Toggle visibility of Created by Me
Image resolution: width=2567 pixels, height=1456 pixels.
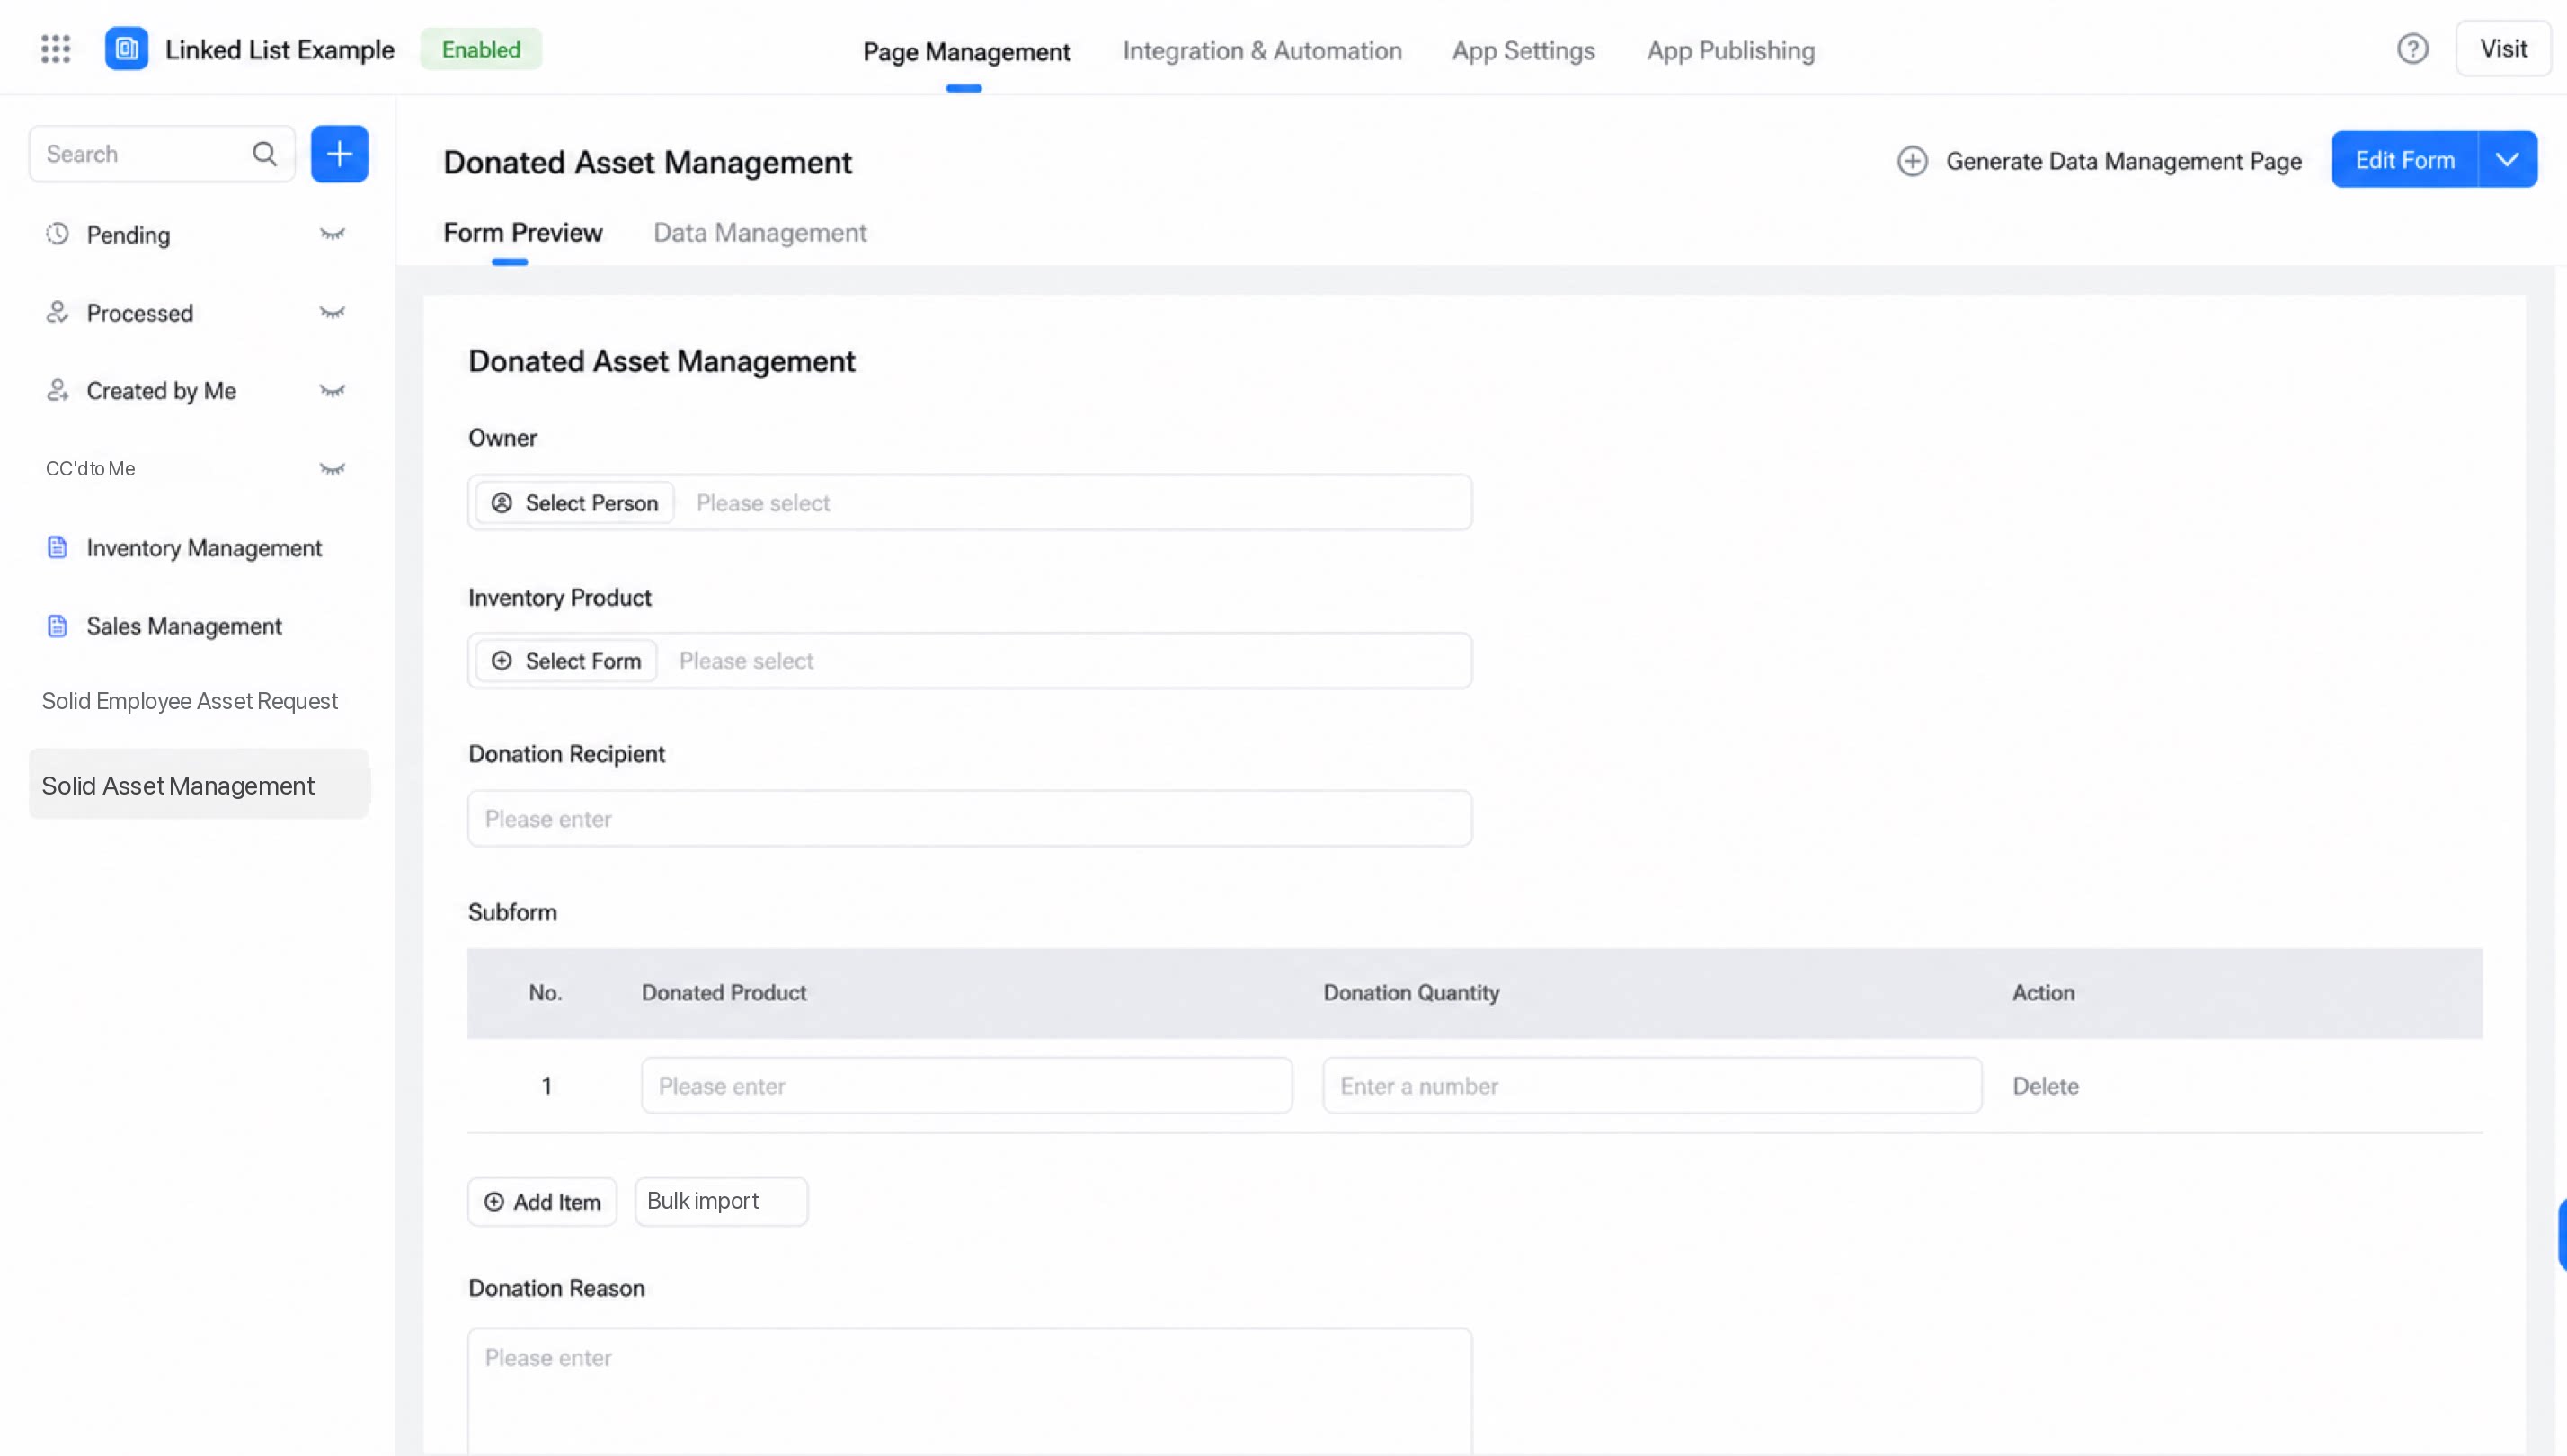tap(332, 391)
